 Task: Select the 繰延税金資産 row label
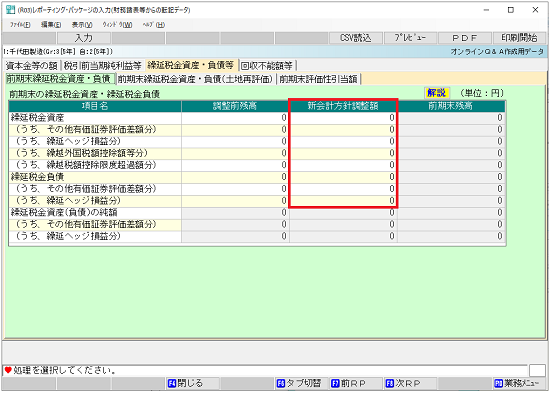tap(95, 118)
